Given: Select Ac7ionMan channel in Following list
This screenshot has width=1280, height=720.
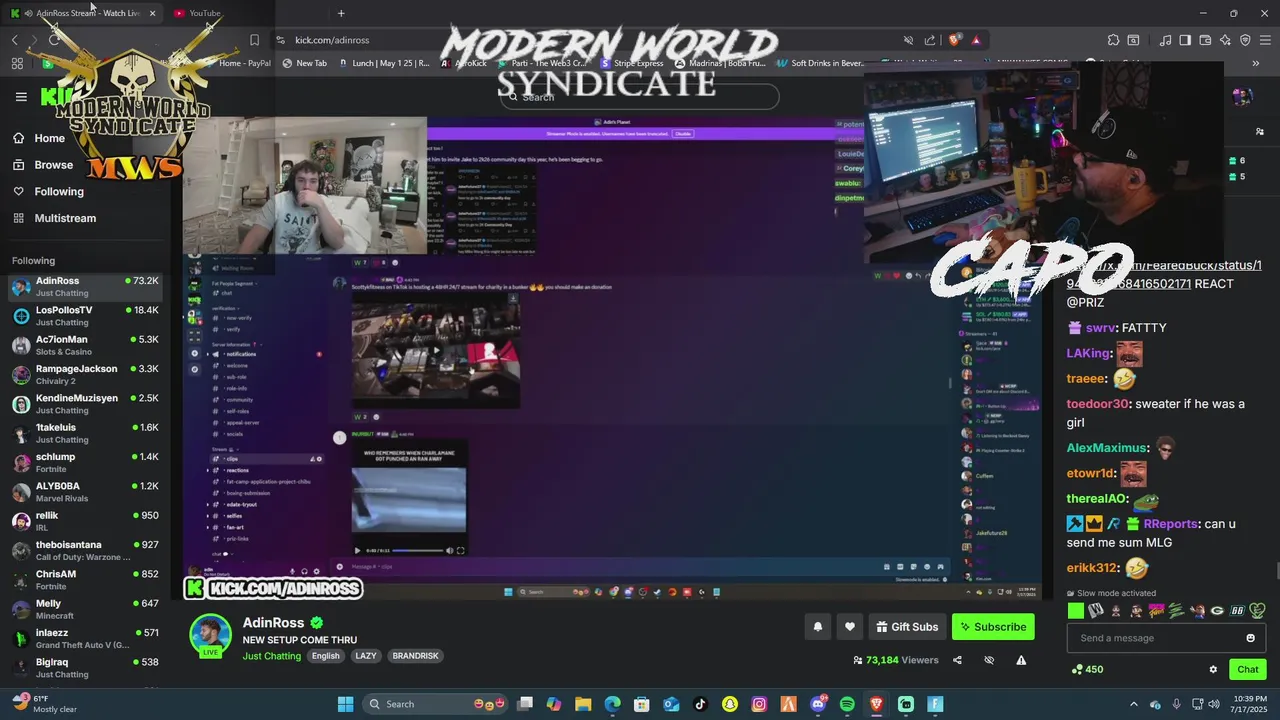Looking at the screenshot, I should click(86, 345).
